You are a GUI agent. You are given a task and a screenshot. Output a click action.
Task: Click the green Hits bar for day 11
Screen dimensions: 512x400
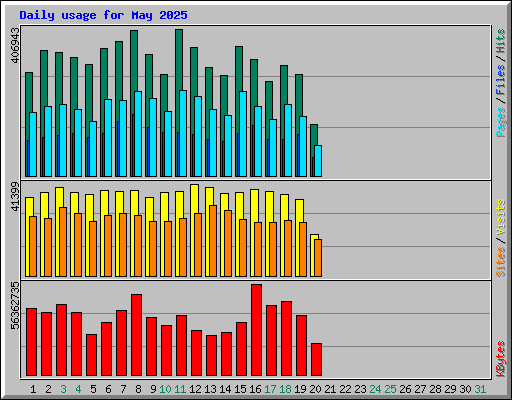pos(179,59)
